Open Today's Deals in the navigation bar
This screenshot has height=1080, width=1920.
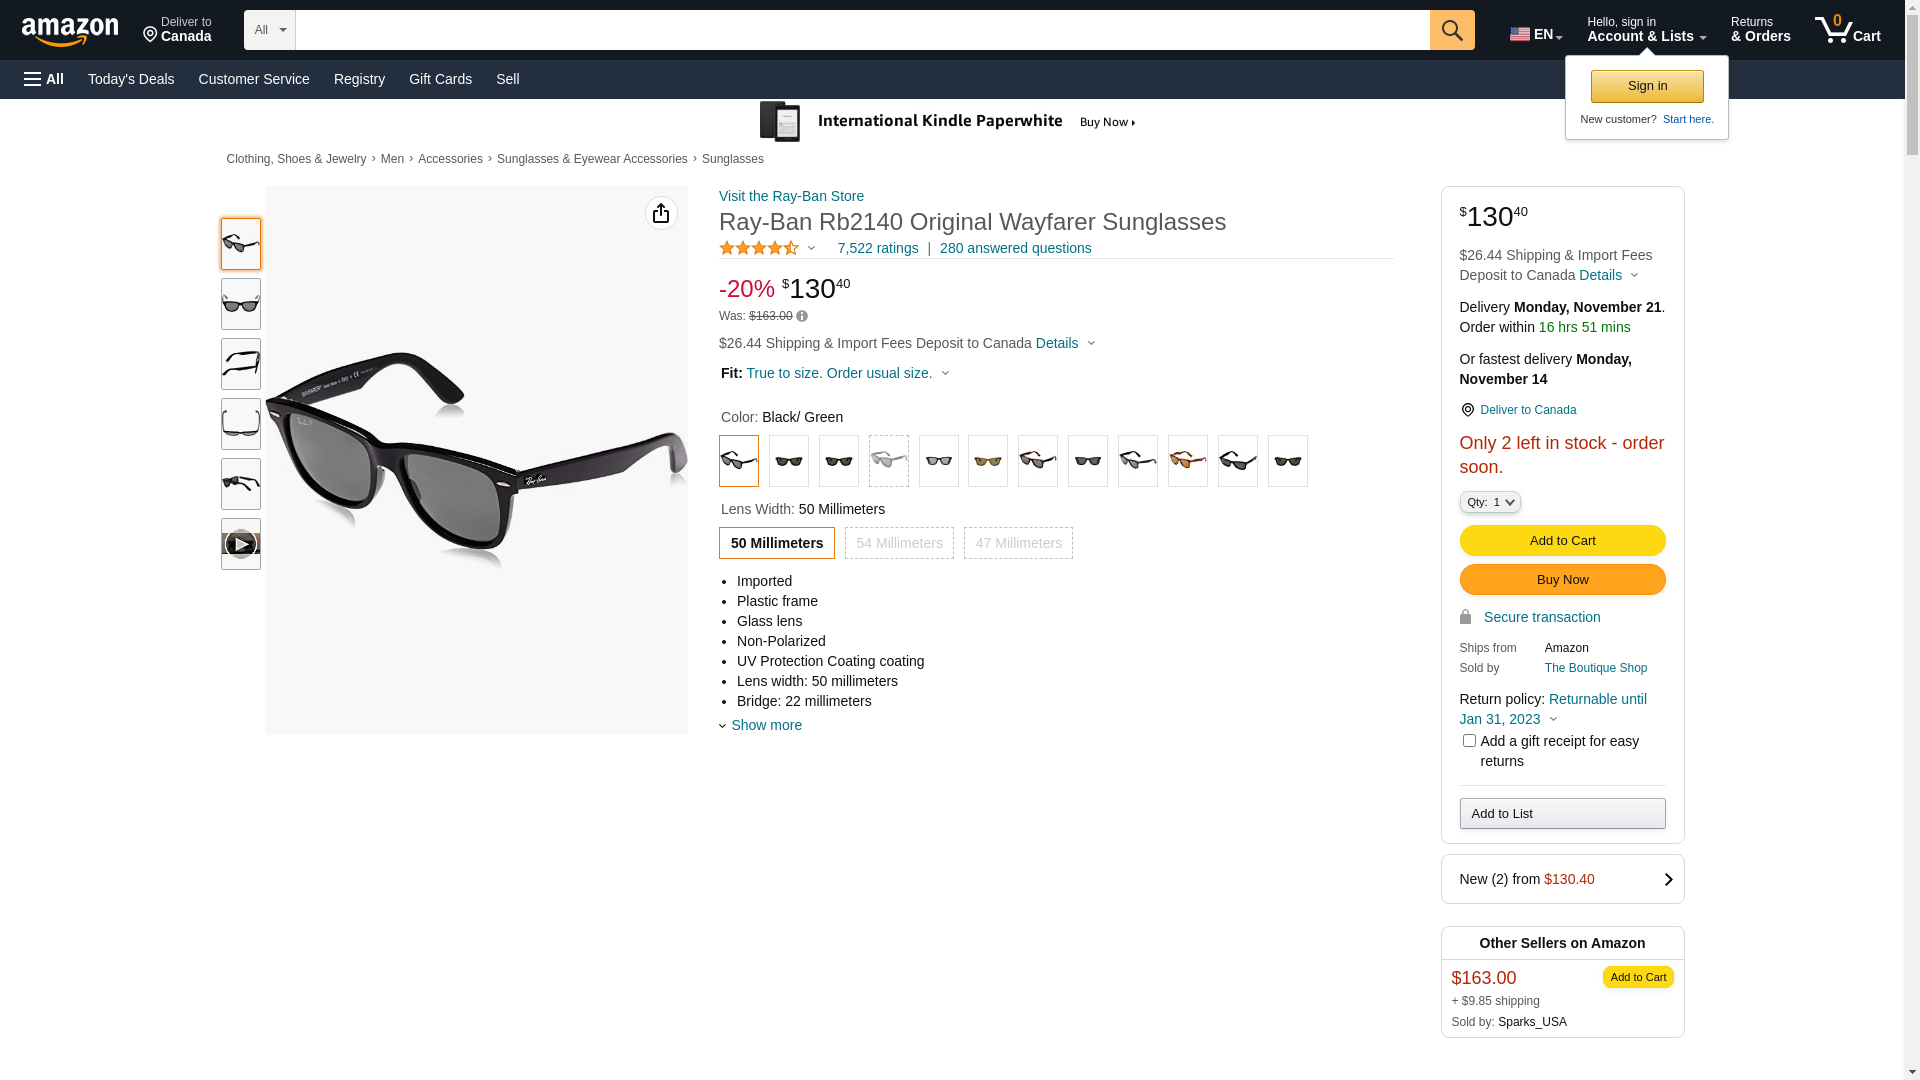pos(131,79)
